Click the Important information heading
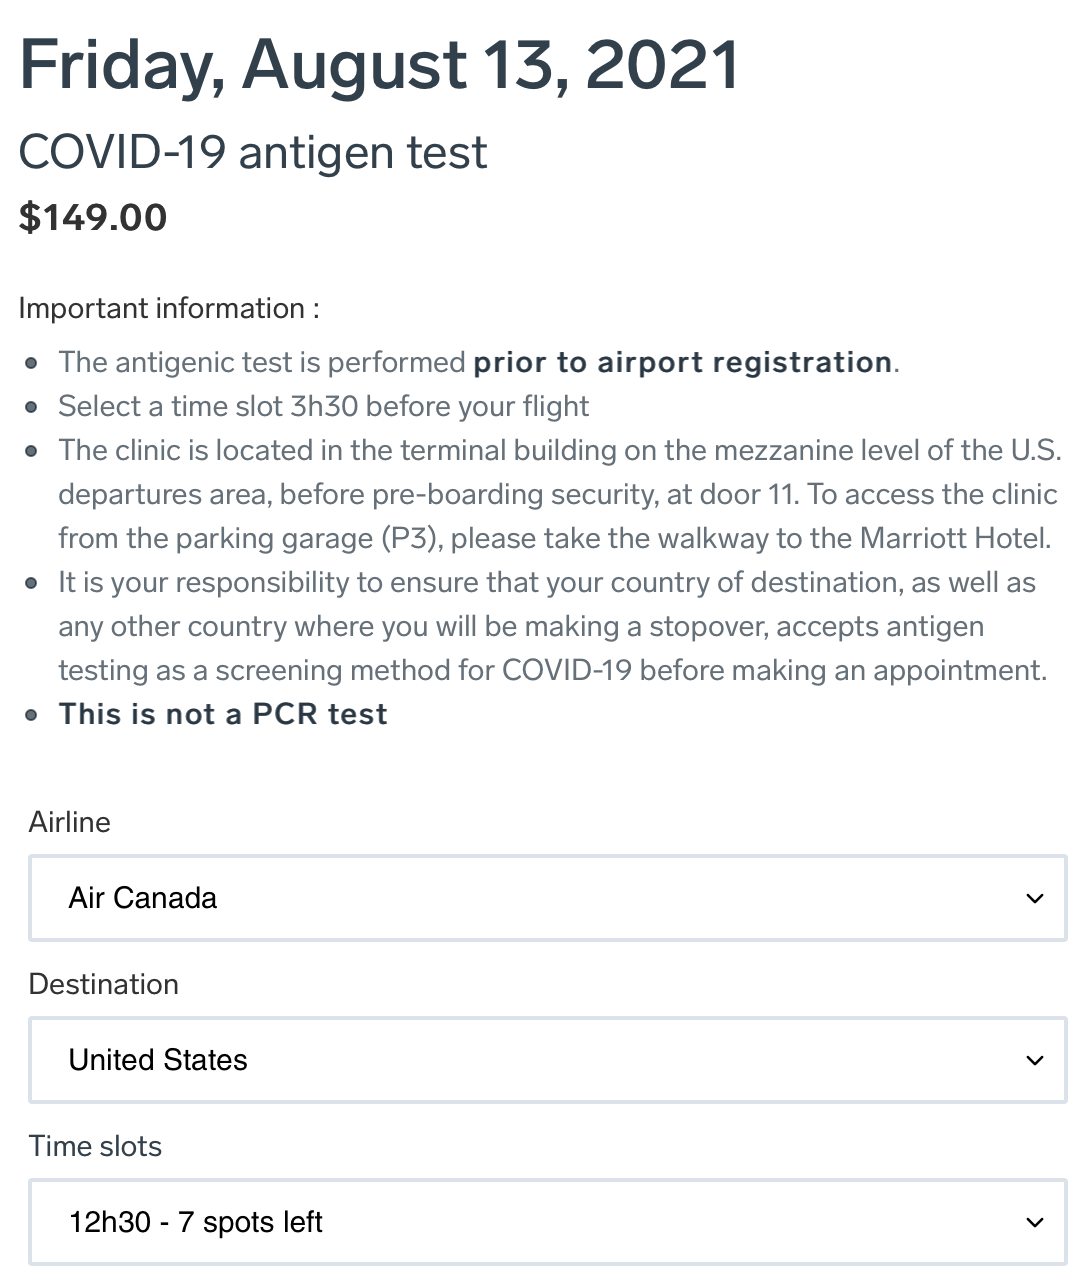This screenshot has height=1276, width=1086. point(169,309)
